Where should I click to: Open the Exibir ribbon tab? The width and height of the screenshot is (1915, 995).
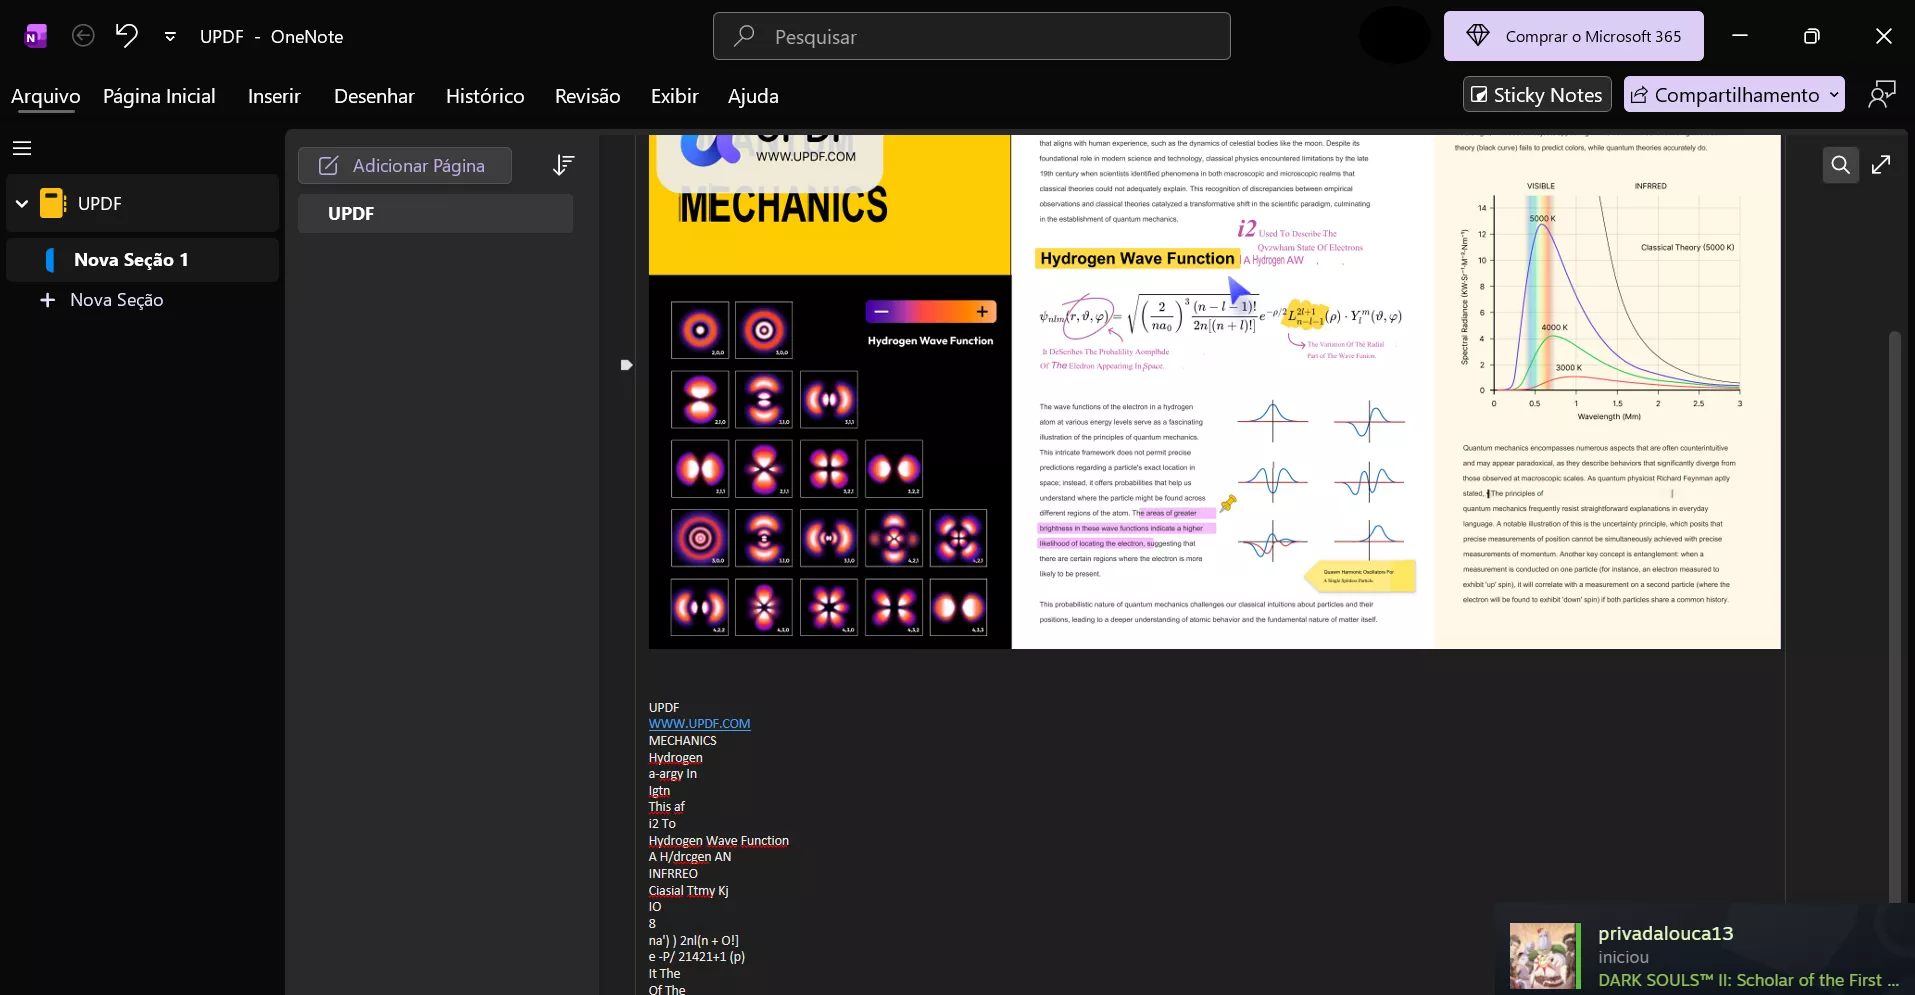674,96
